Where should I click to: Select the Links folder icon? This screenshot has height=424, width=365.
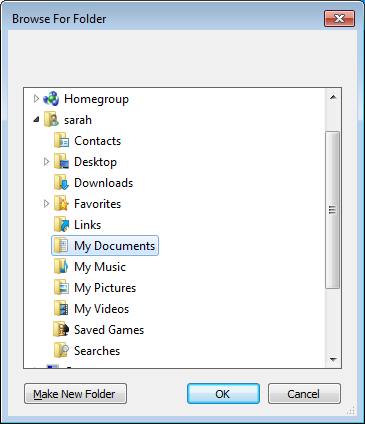(x=61, y=225)
